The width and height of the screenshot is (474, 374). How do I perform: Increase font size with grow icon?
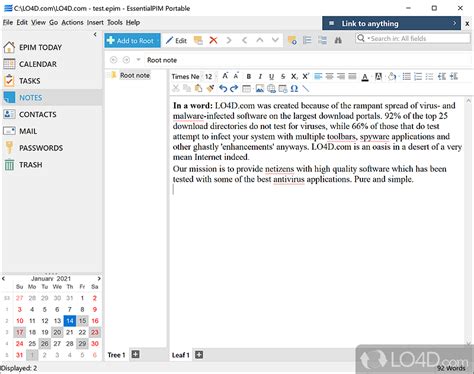coord(225,76)
